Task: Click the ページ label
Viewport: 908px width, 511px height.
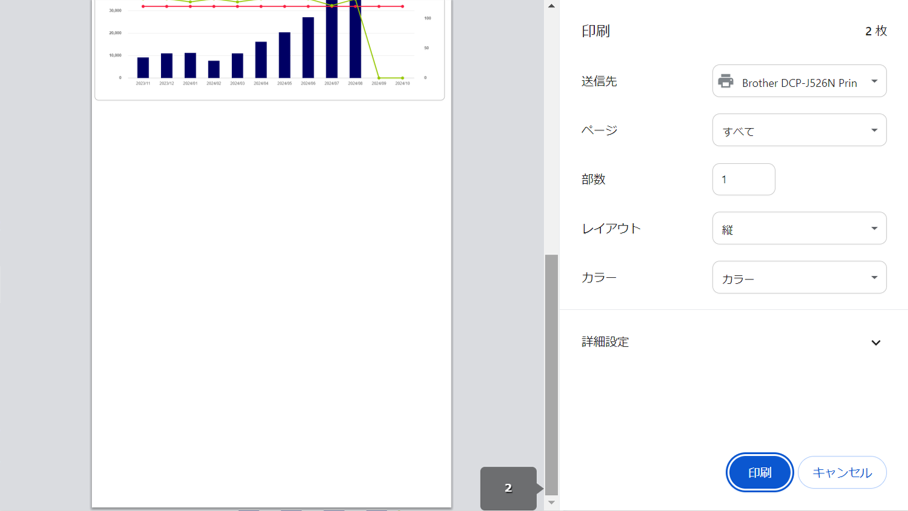Action: point(599,130)
